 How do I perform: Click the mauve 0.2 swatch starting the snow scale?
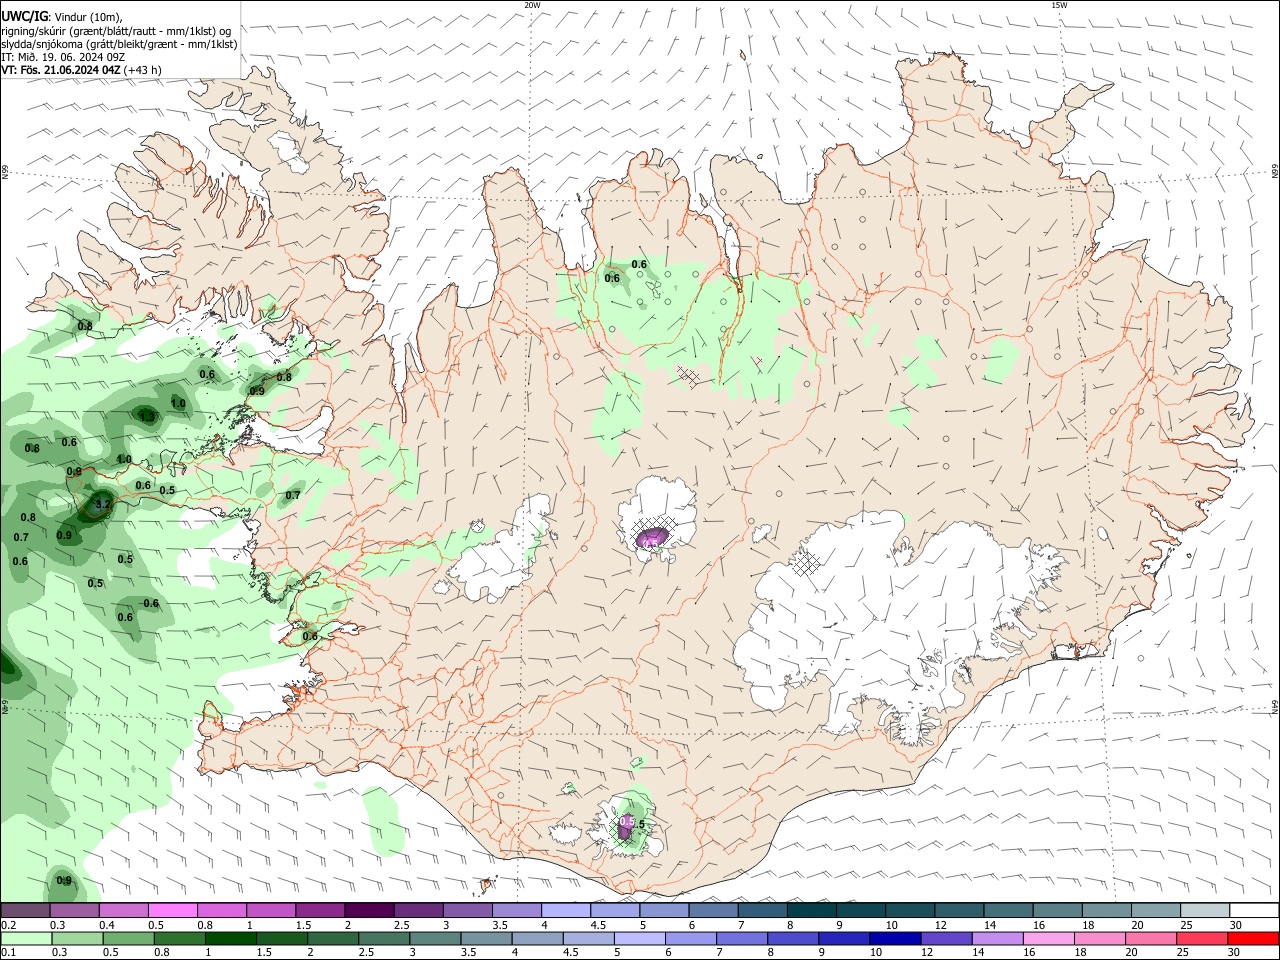(x=25, y=910)
